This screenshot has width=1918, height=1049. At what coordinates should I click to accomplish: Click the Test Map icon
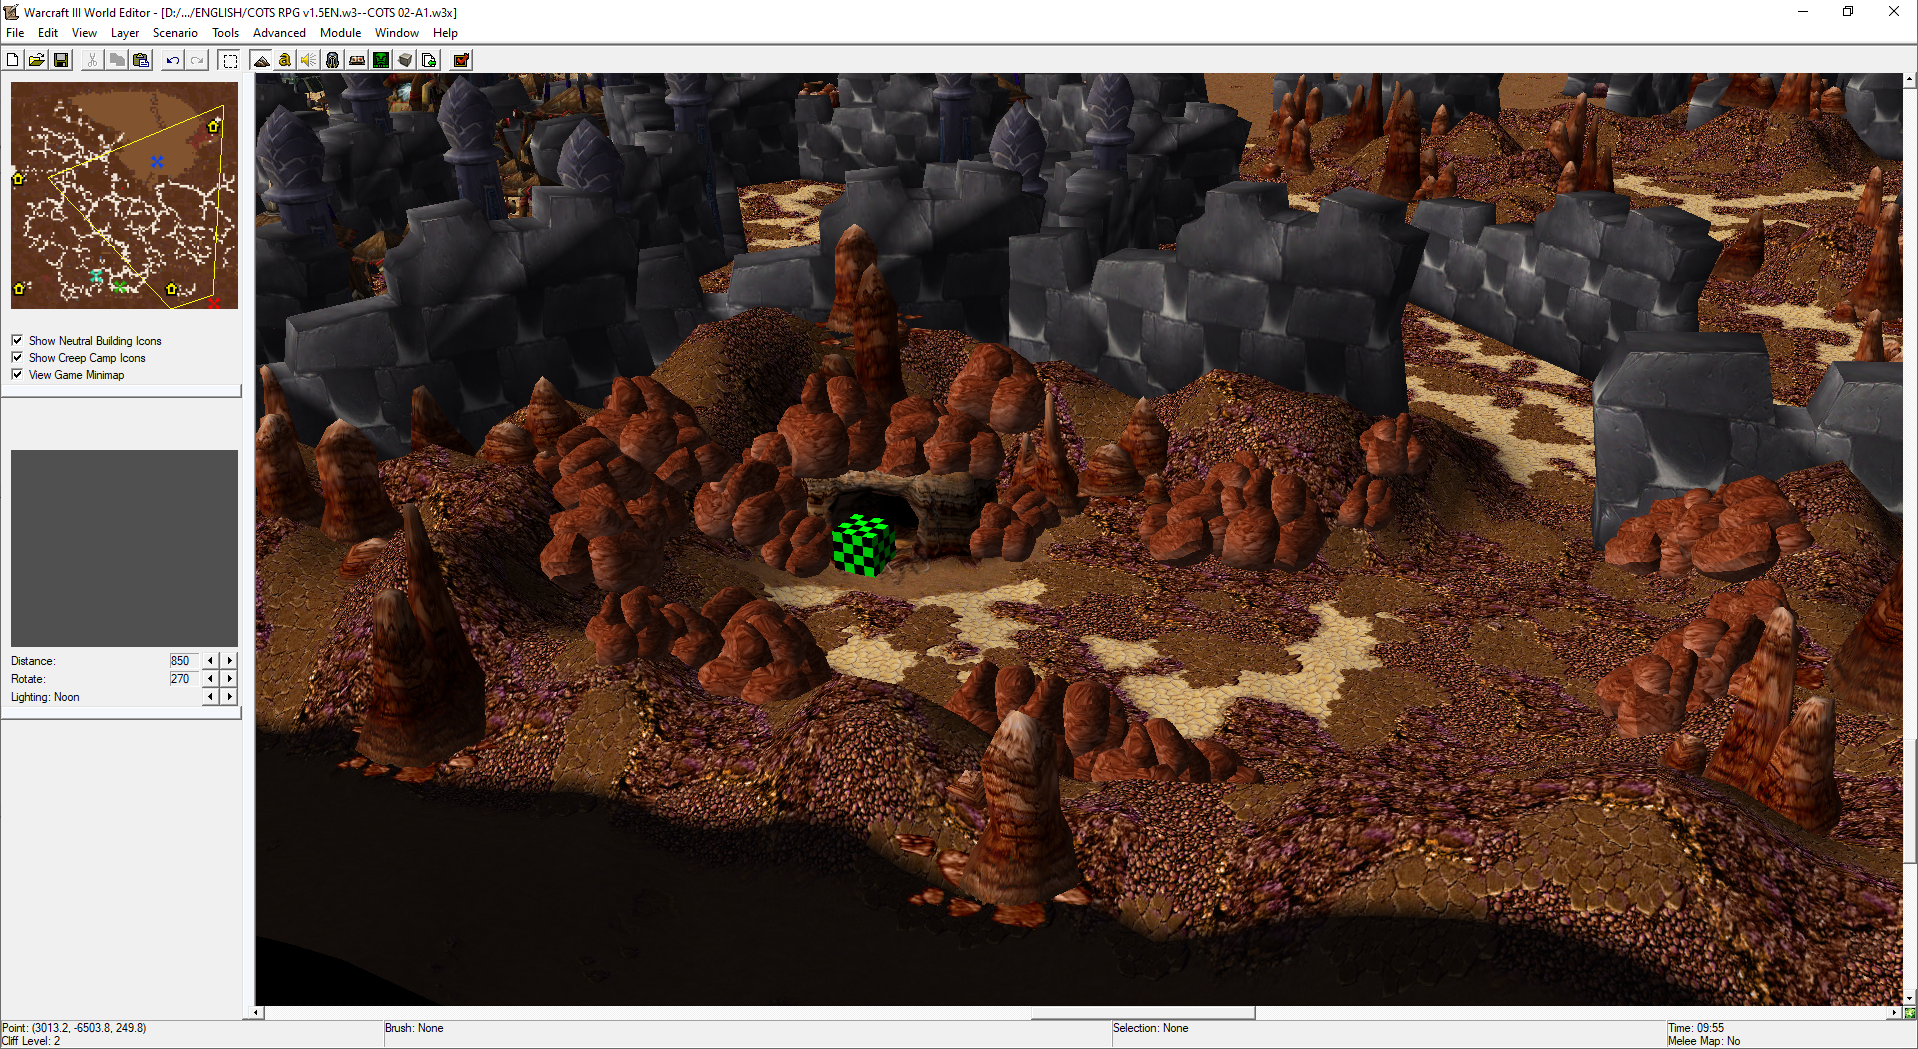[x=461, y=60]
